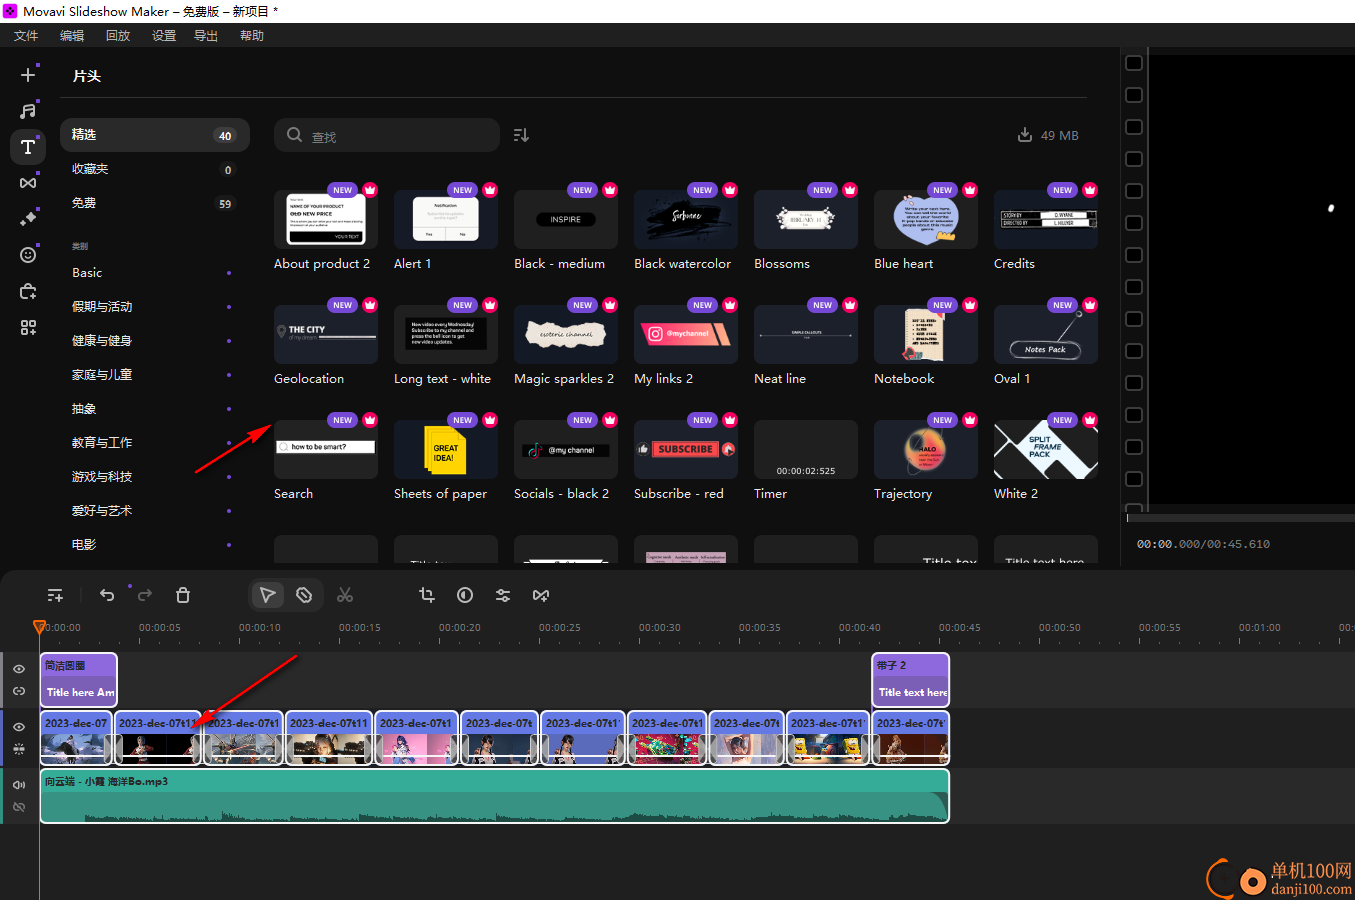Open the transitions panel in sidebar

point(28,183)
